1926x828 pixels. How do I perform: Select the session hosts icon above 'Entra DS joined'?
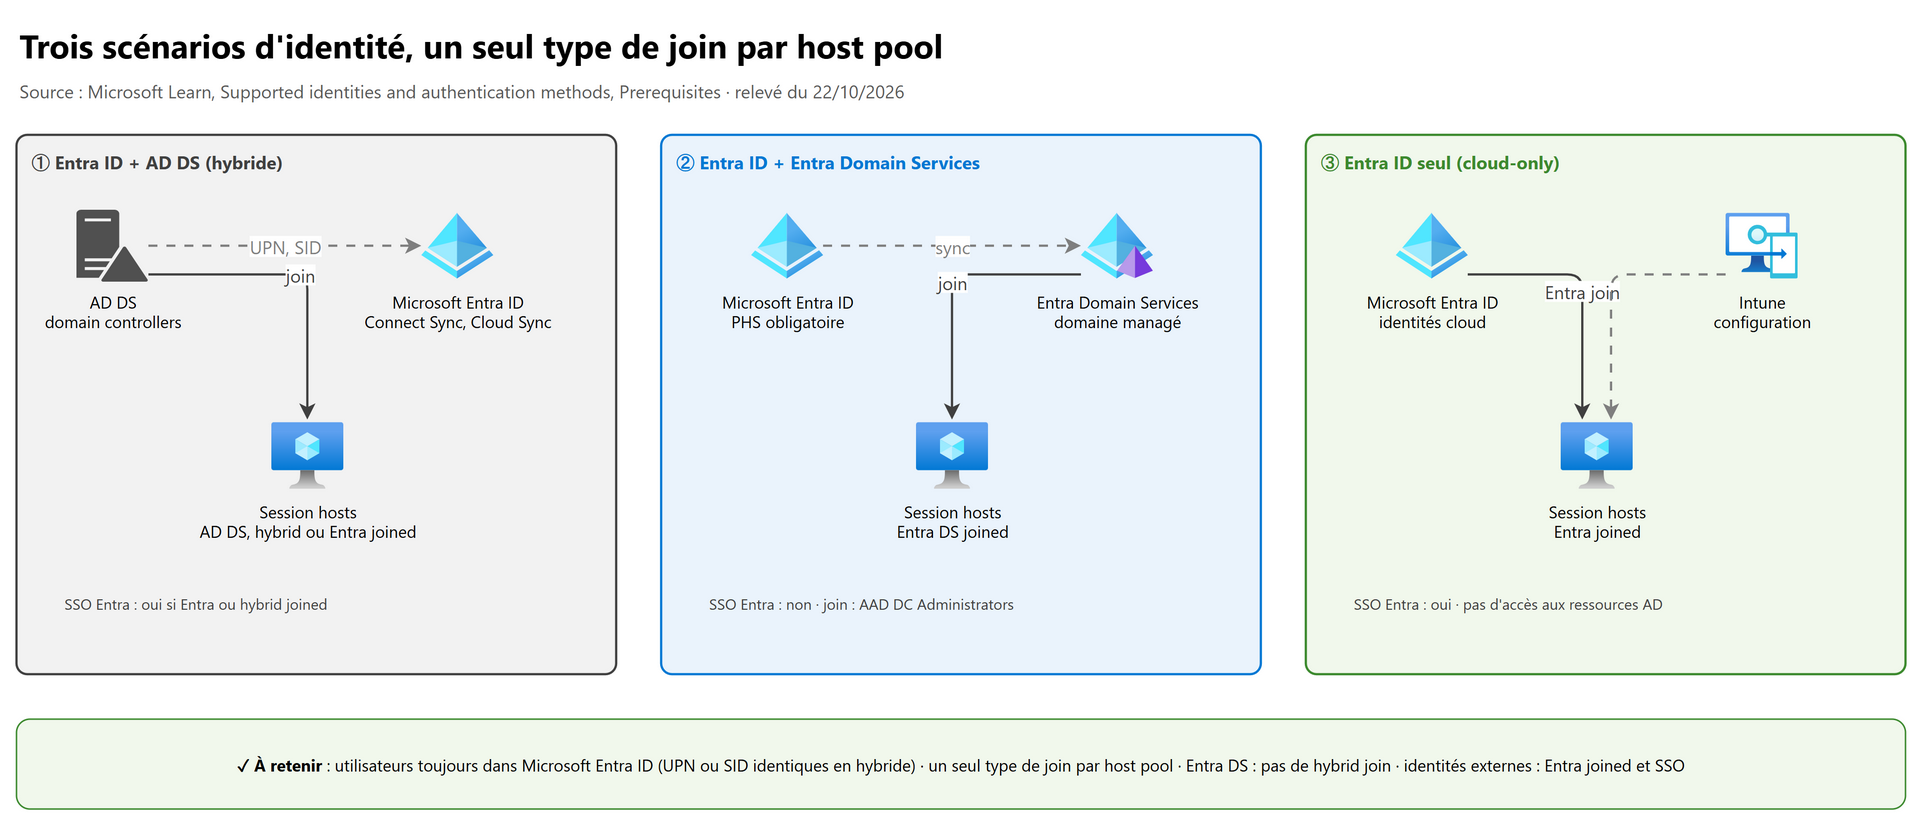point(952,455)
